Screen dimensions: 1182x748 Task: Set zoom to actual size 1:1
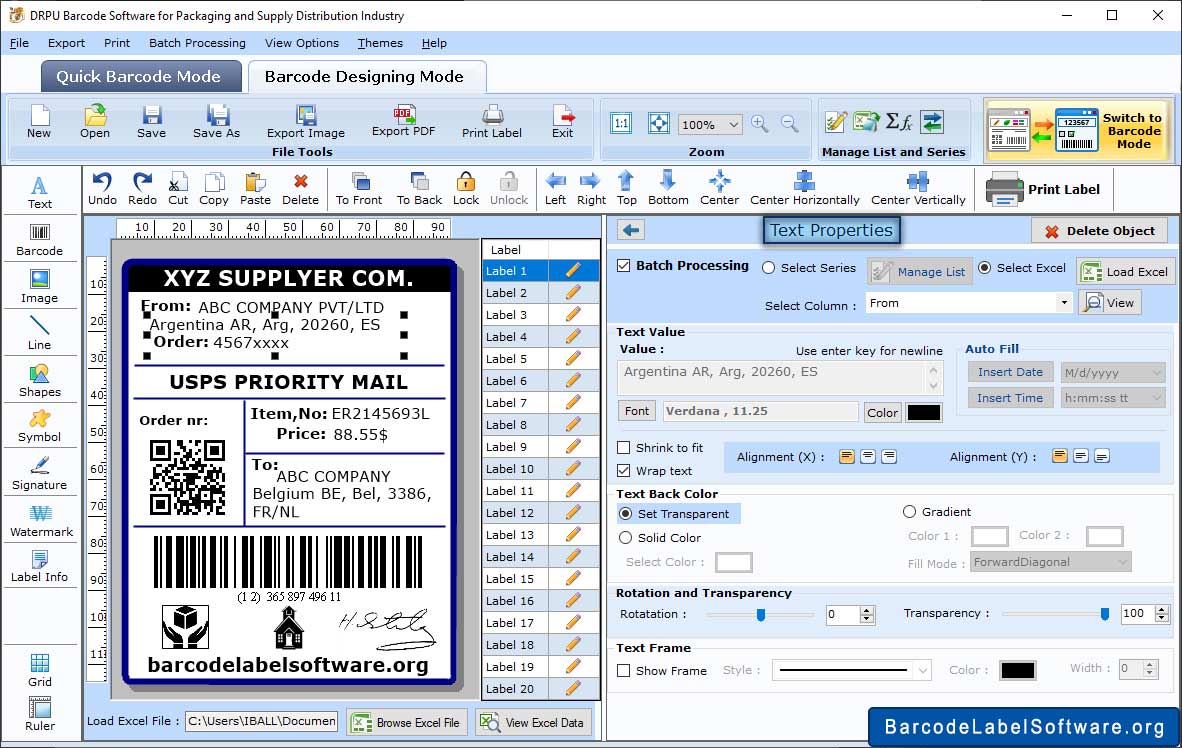click(621, 124)
